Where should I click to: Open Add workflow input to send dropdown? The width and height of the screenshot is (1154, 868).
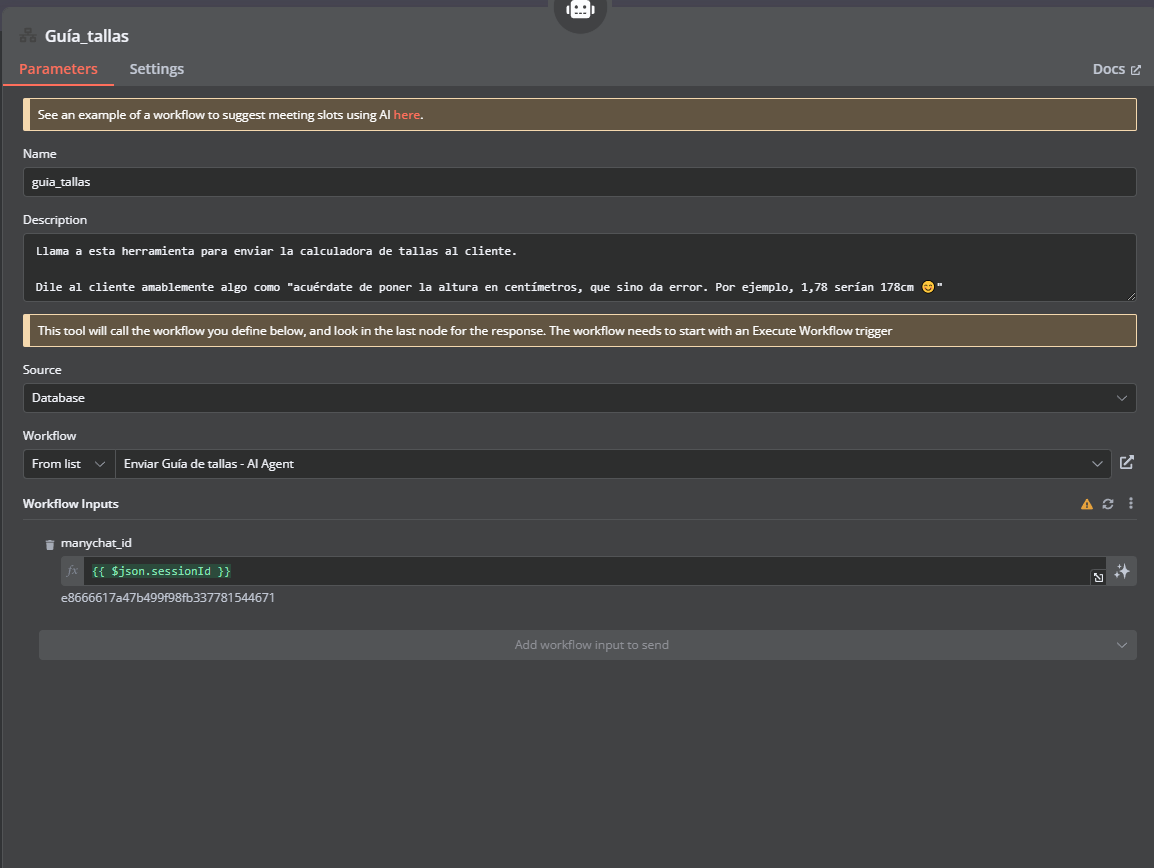pyautogui.click(x=587, y=645)
